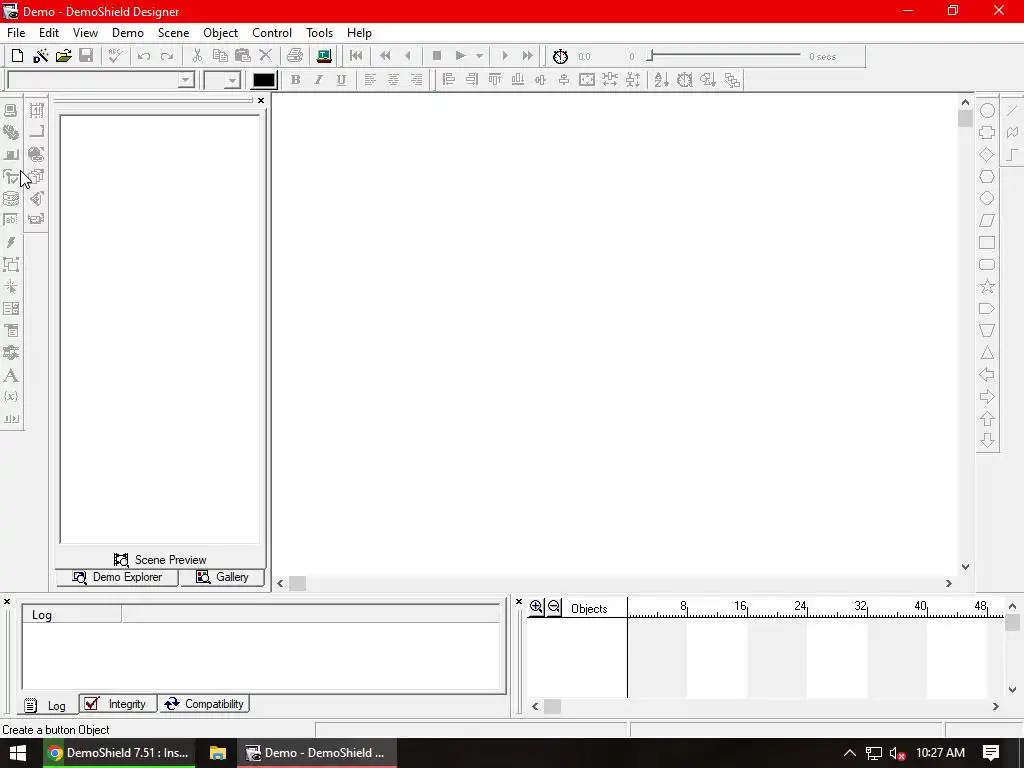Open a demo using the folder icon
Viewport: 1024px width, 768px height.
[63, 56]
